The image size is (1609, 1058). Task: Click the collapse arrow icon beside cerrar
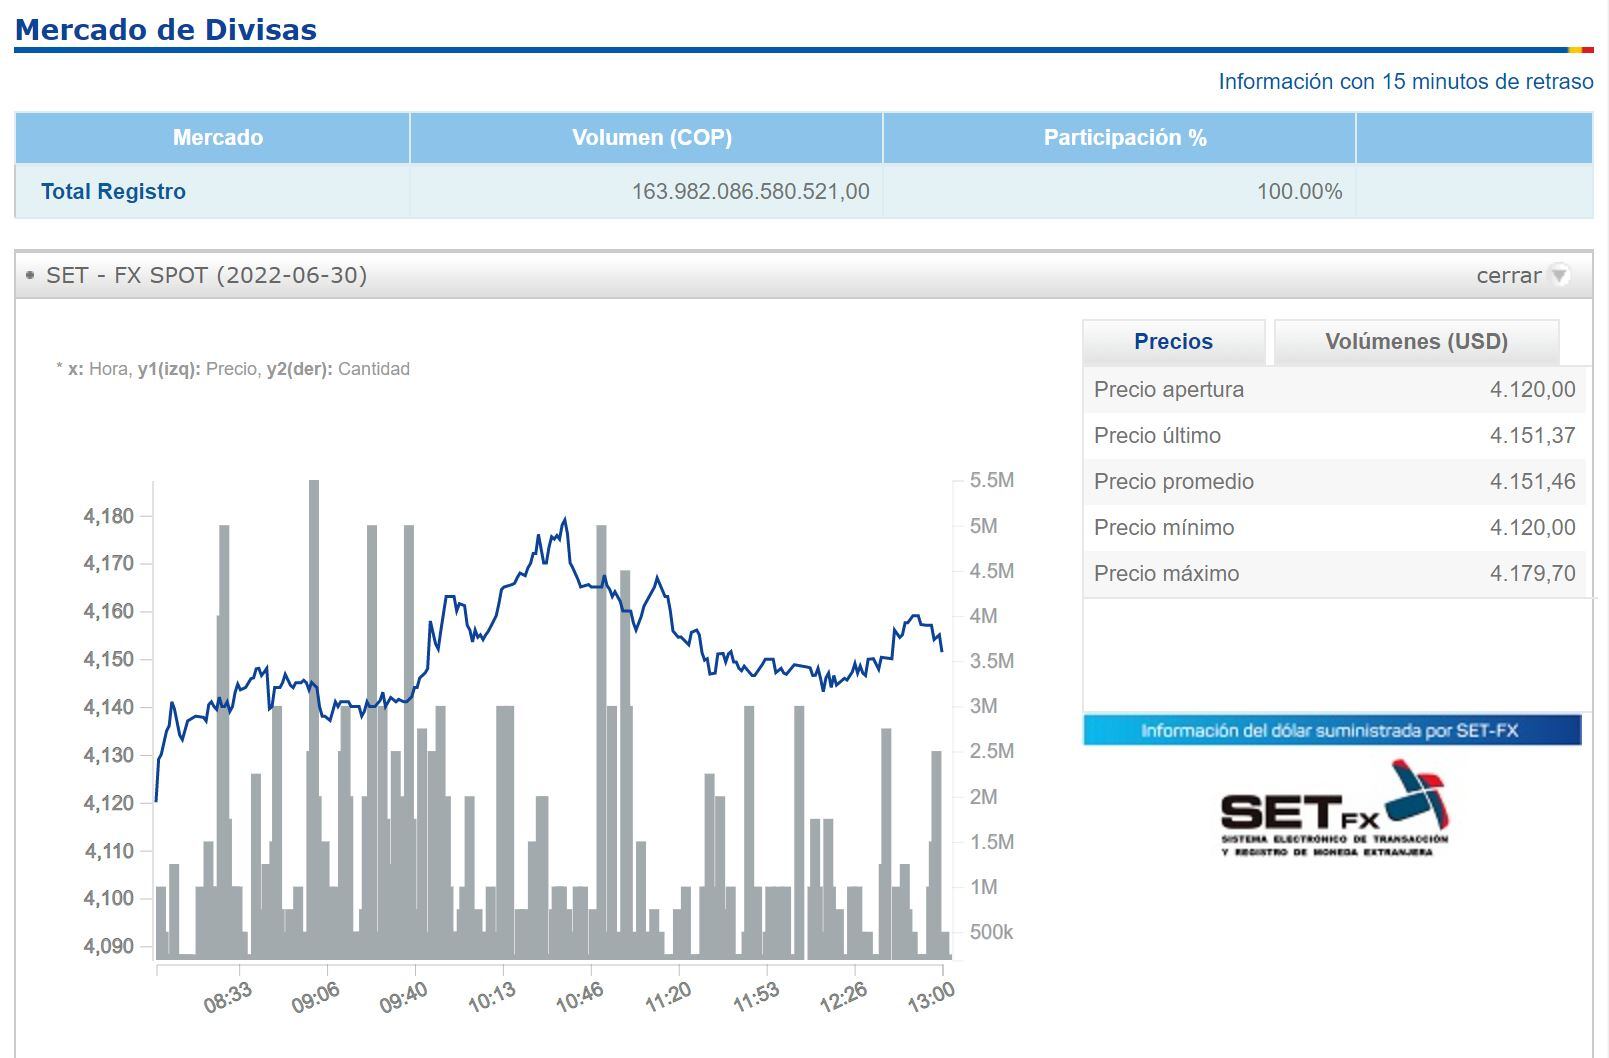point(1558,275)
